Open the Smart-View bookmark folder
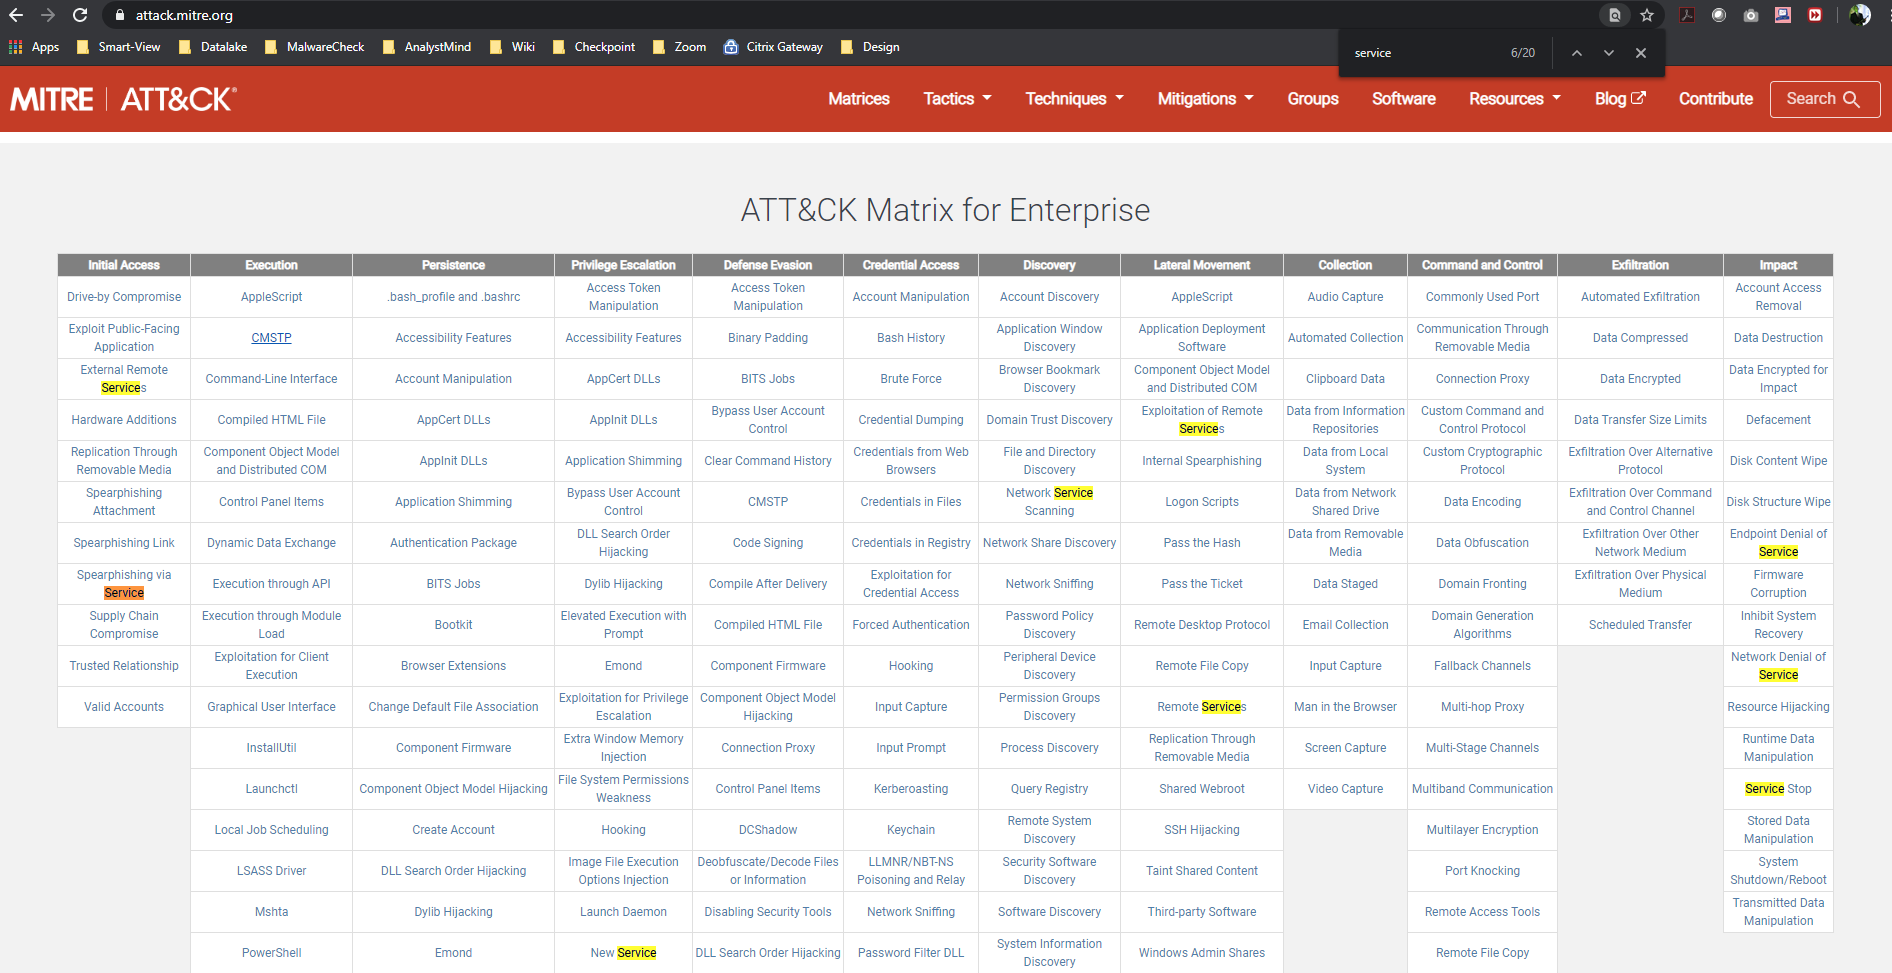Image resolution: width=1892 pixels, height=973 pixels. point(118,47)
